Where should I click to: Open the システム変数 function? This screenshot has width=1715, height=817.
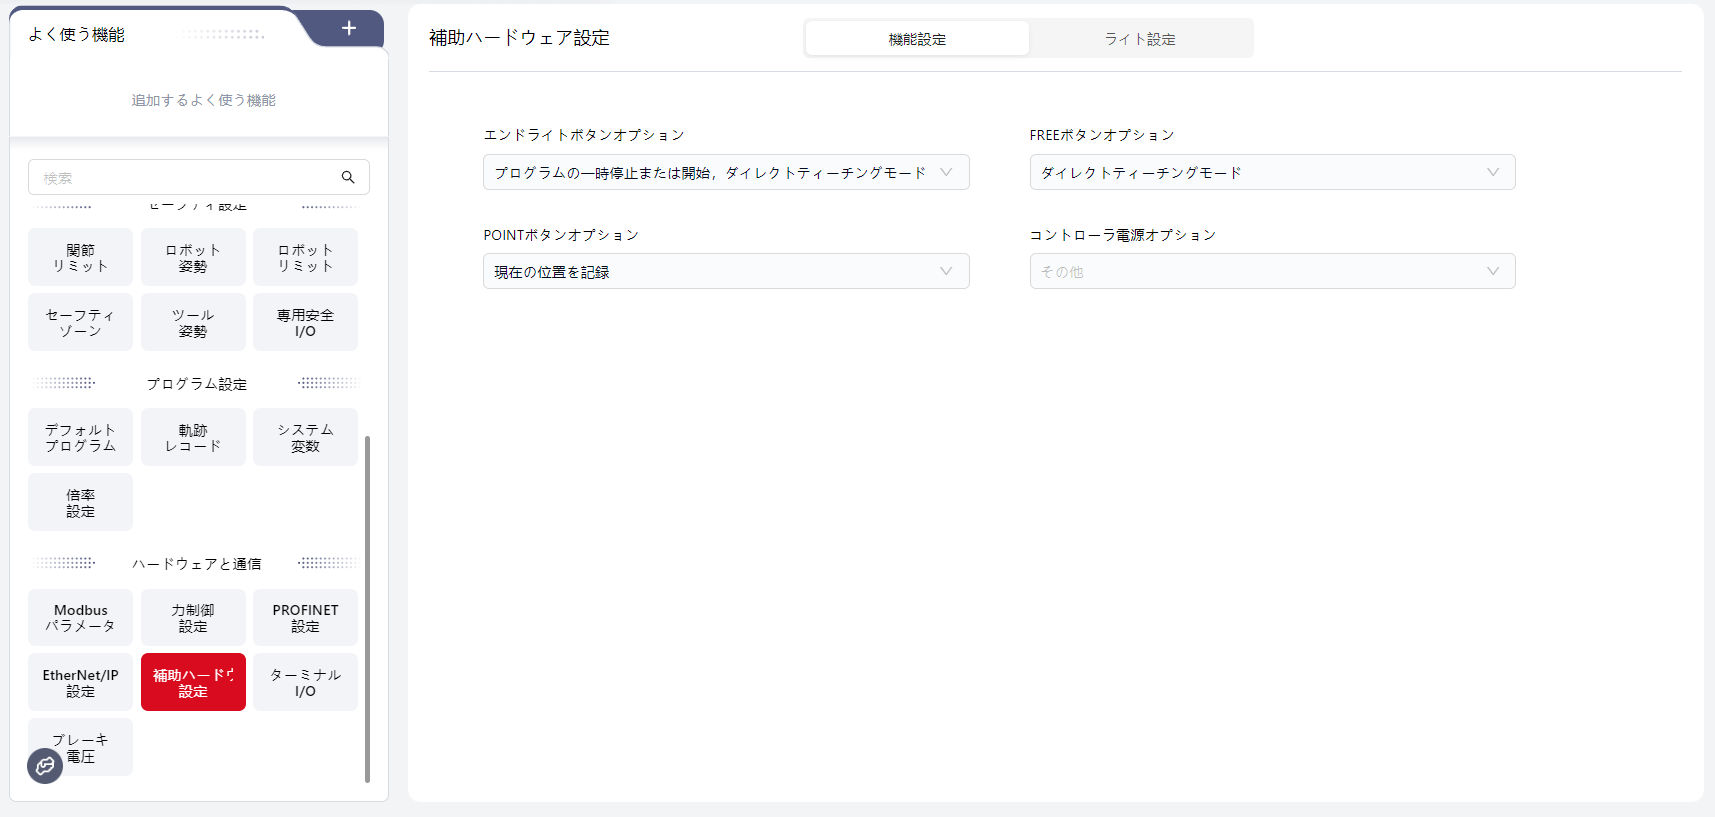tap(305, 438)
